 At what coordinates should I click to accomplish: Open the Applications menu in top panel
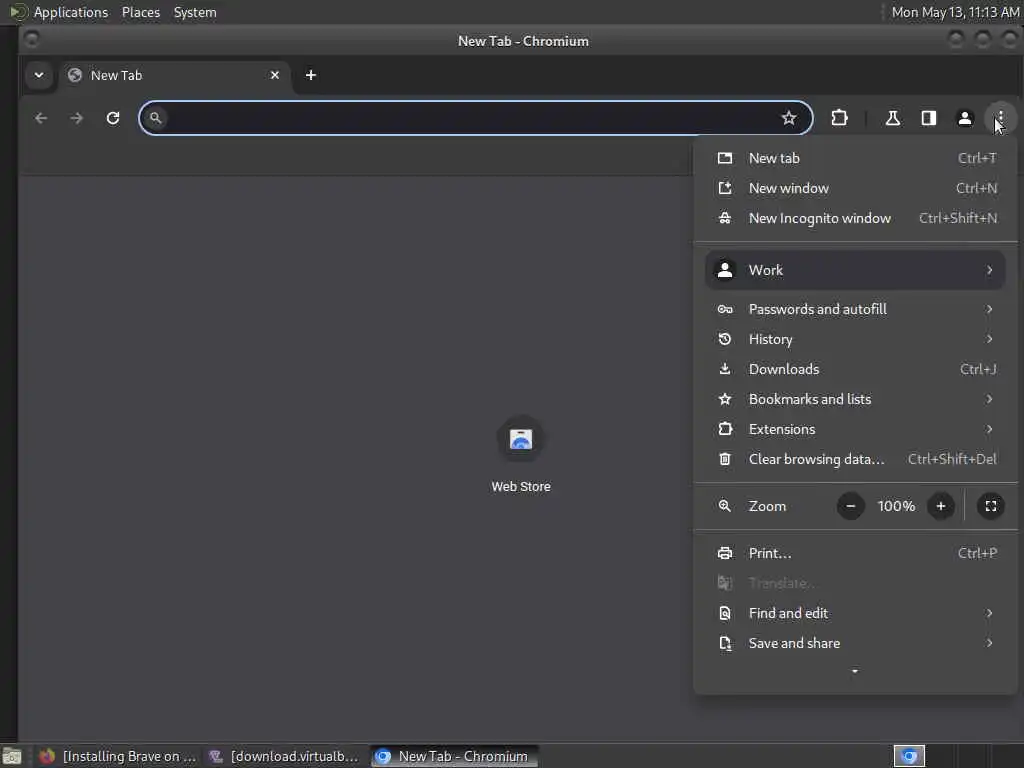tap(71, 12)
